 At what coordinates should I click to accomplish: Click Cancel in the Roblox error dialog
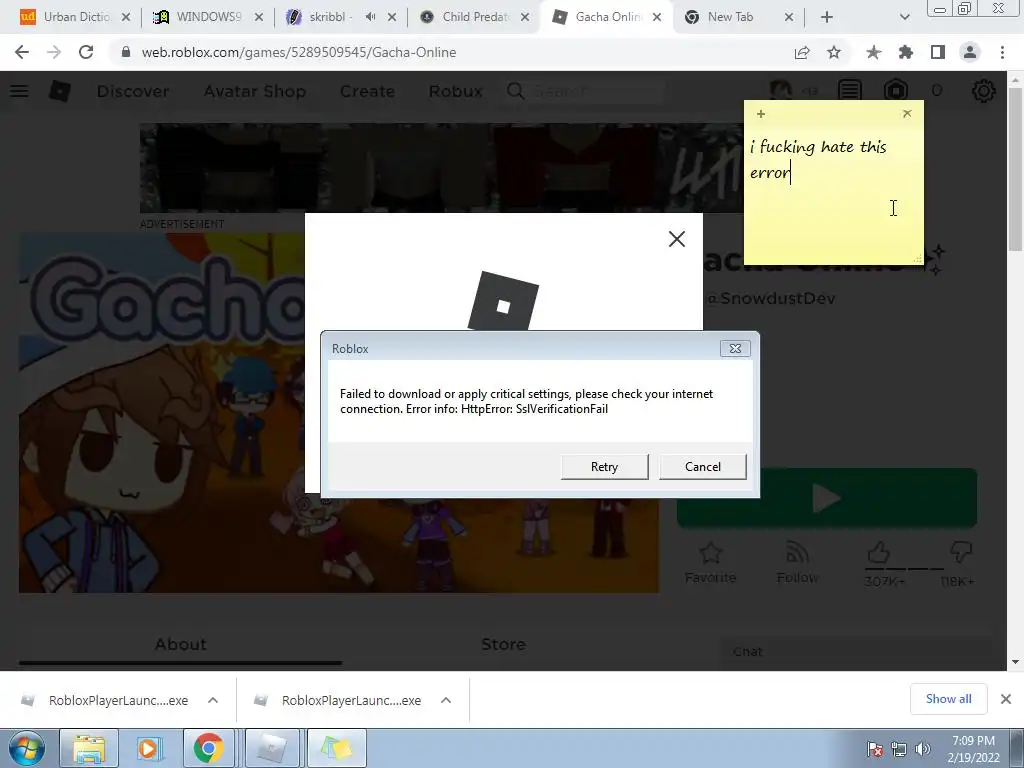[x=703, y=466]
